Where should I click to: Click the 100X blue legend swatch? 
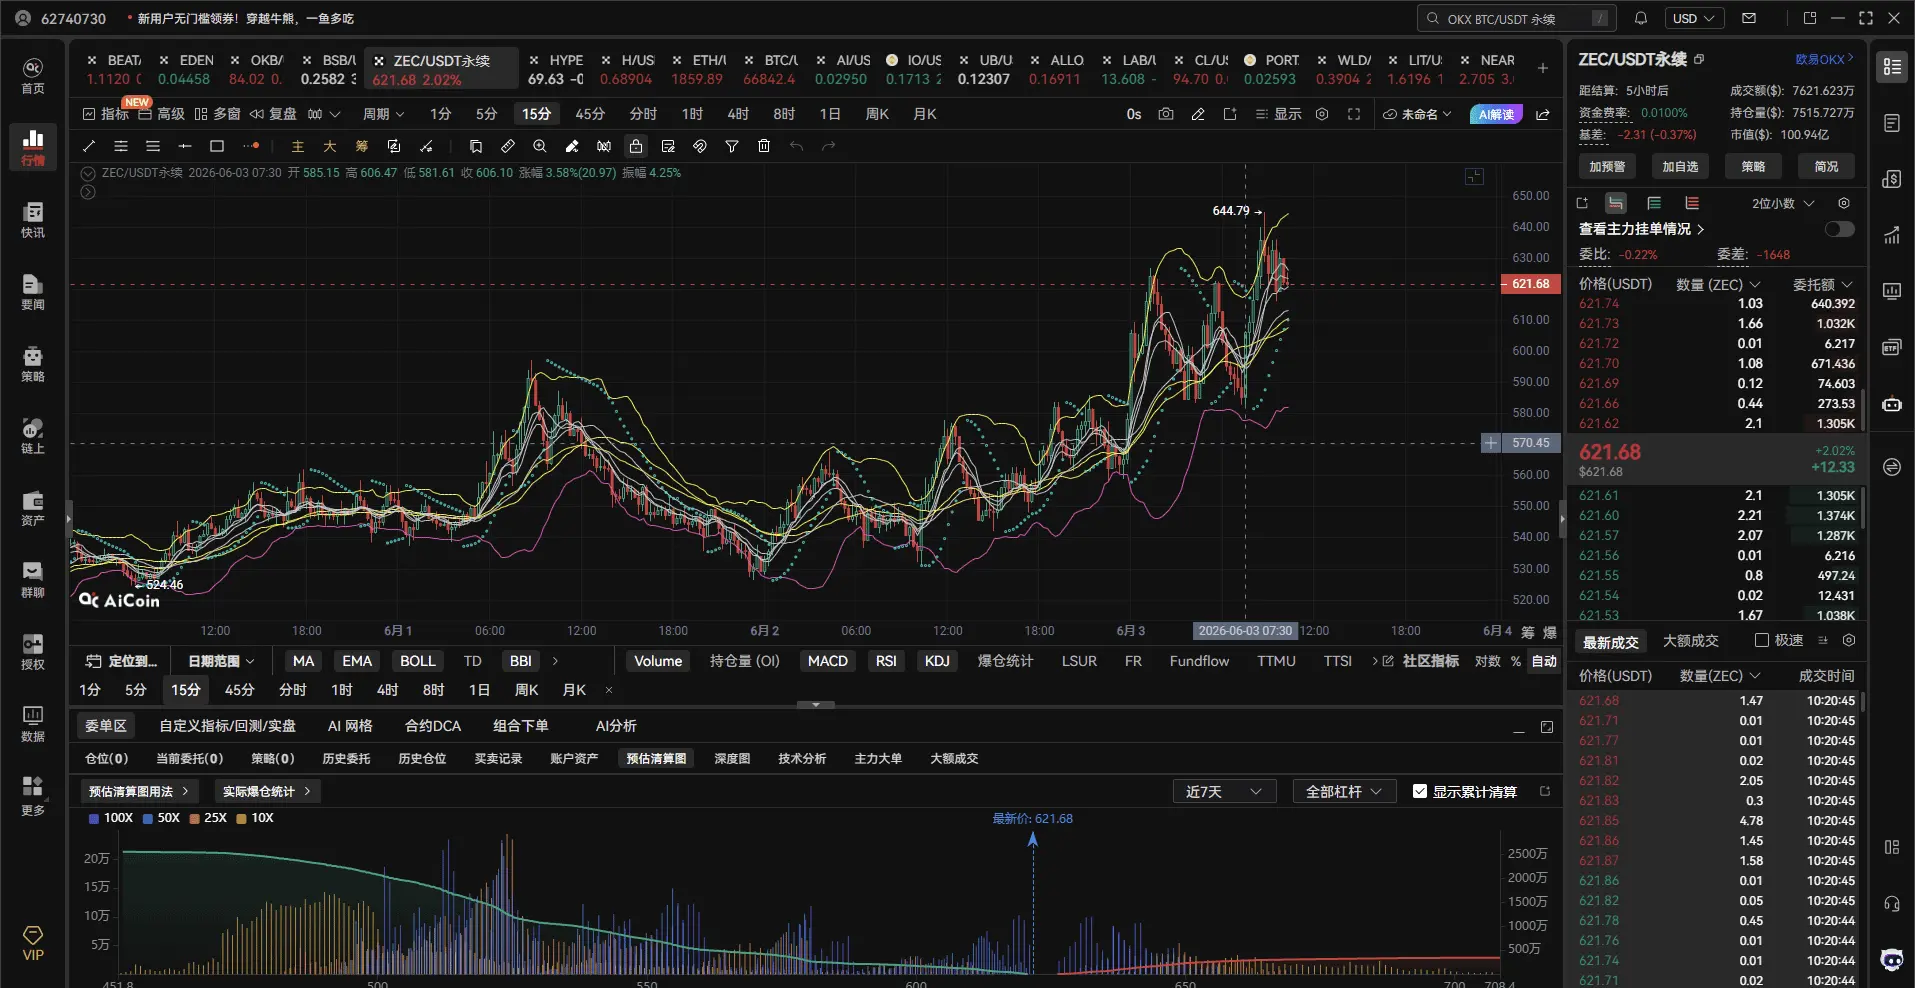click(94, 818)
